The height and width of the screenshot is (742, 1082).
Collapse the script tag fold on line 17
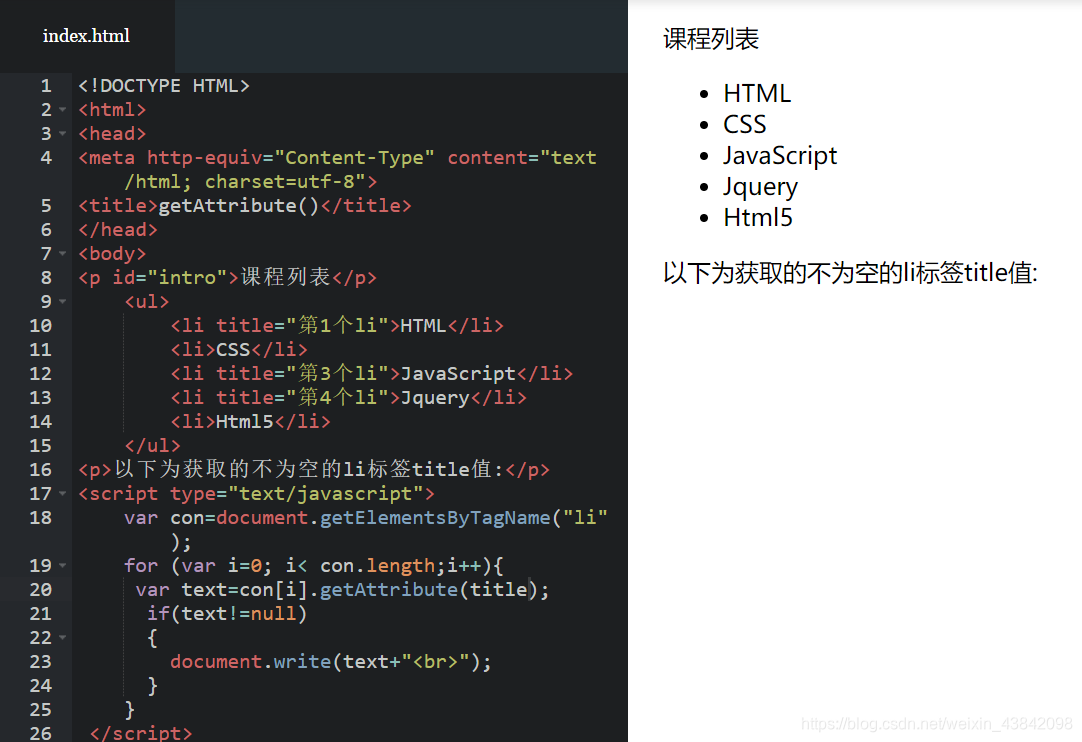[63, 494]
